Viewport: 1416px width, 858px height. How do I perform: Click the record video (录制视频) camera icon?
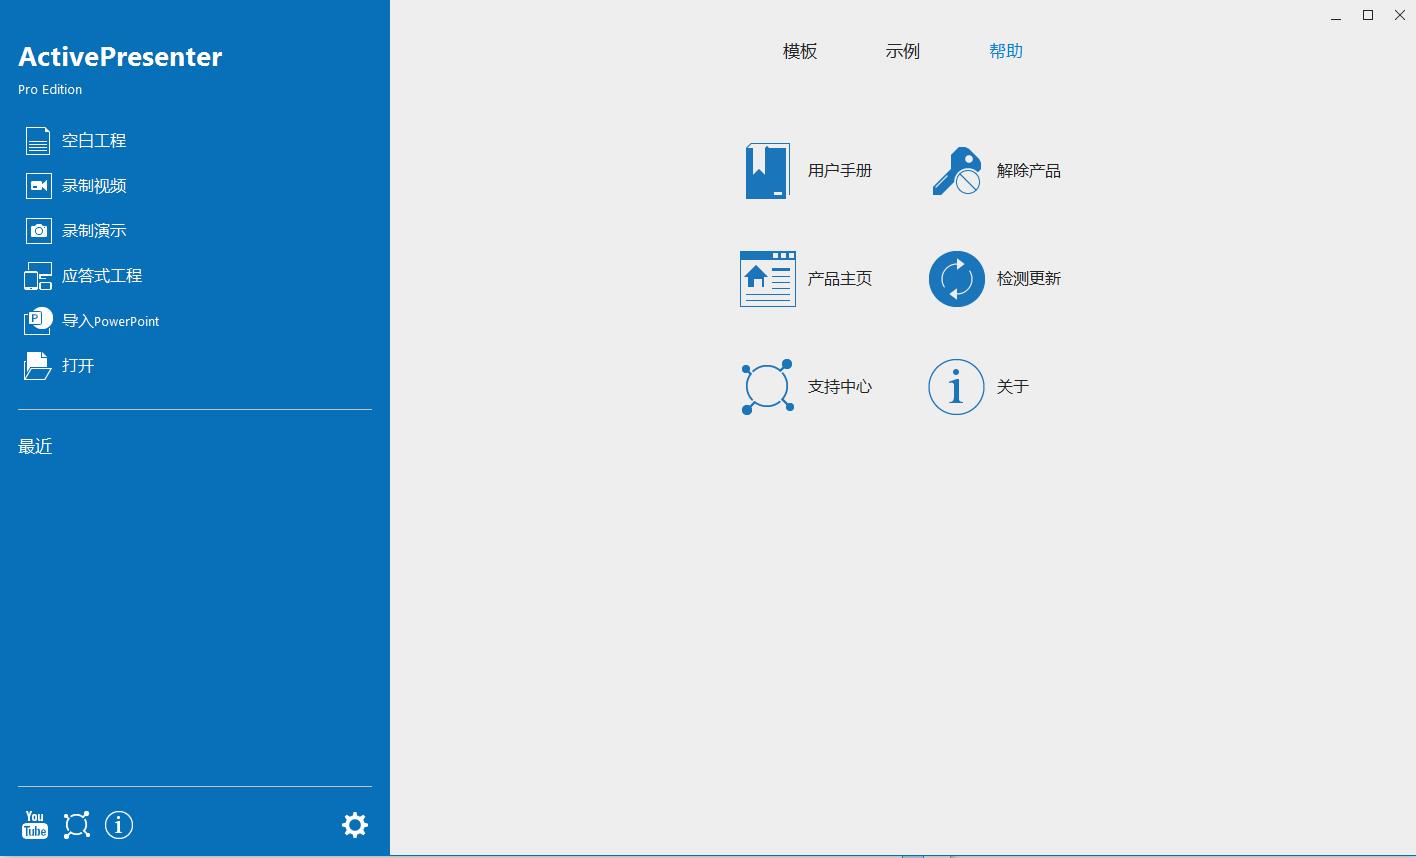click(38, 186)
